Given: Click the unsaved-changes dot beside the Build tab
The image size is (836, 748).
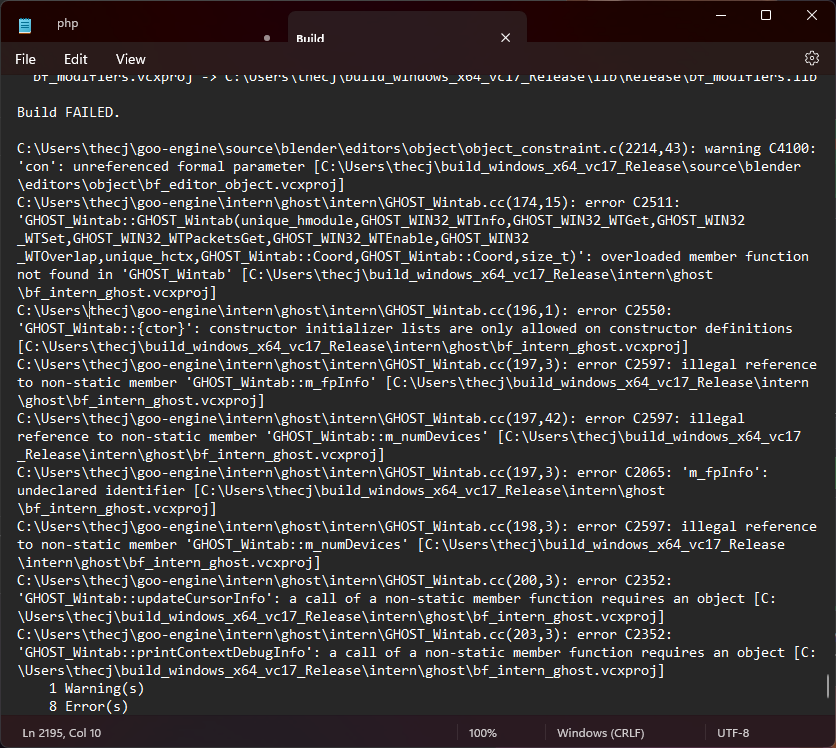Looking at the screenshot, I should (x=266, y=37).
